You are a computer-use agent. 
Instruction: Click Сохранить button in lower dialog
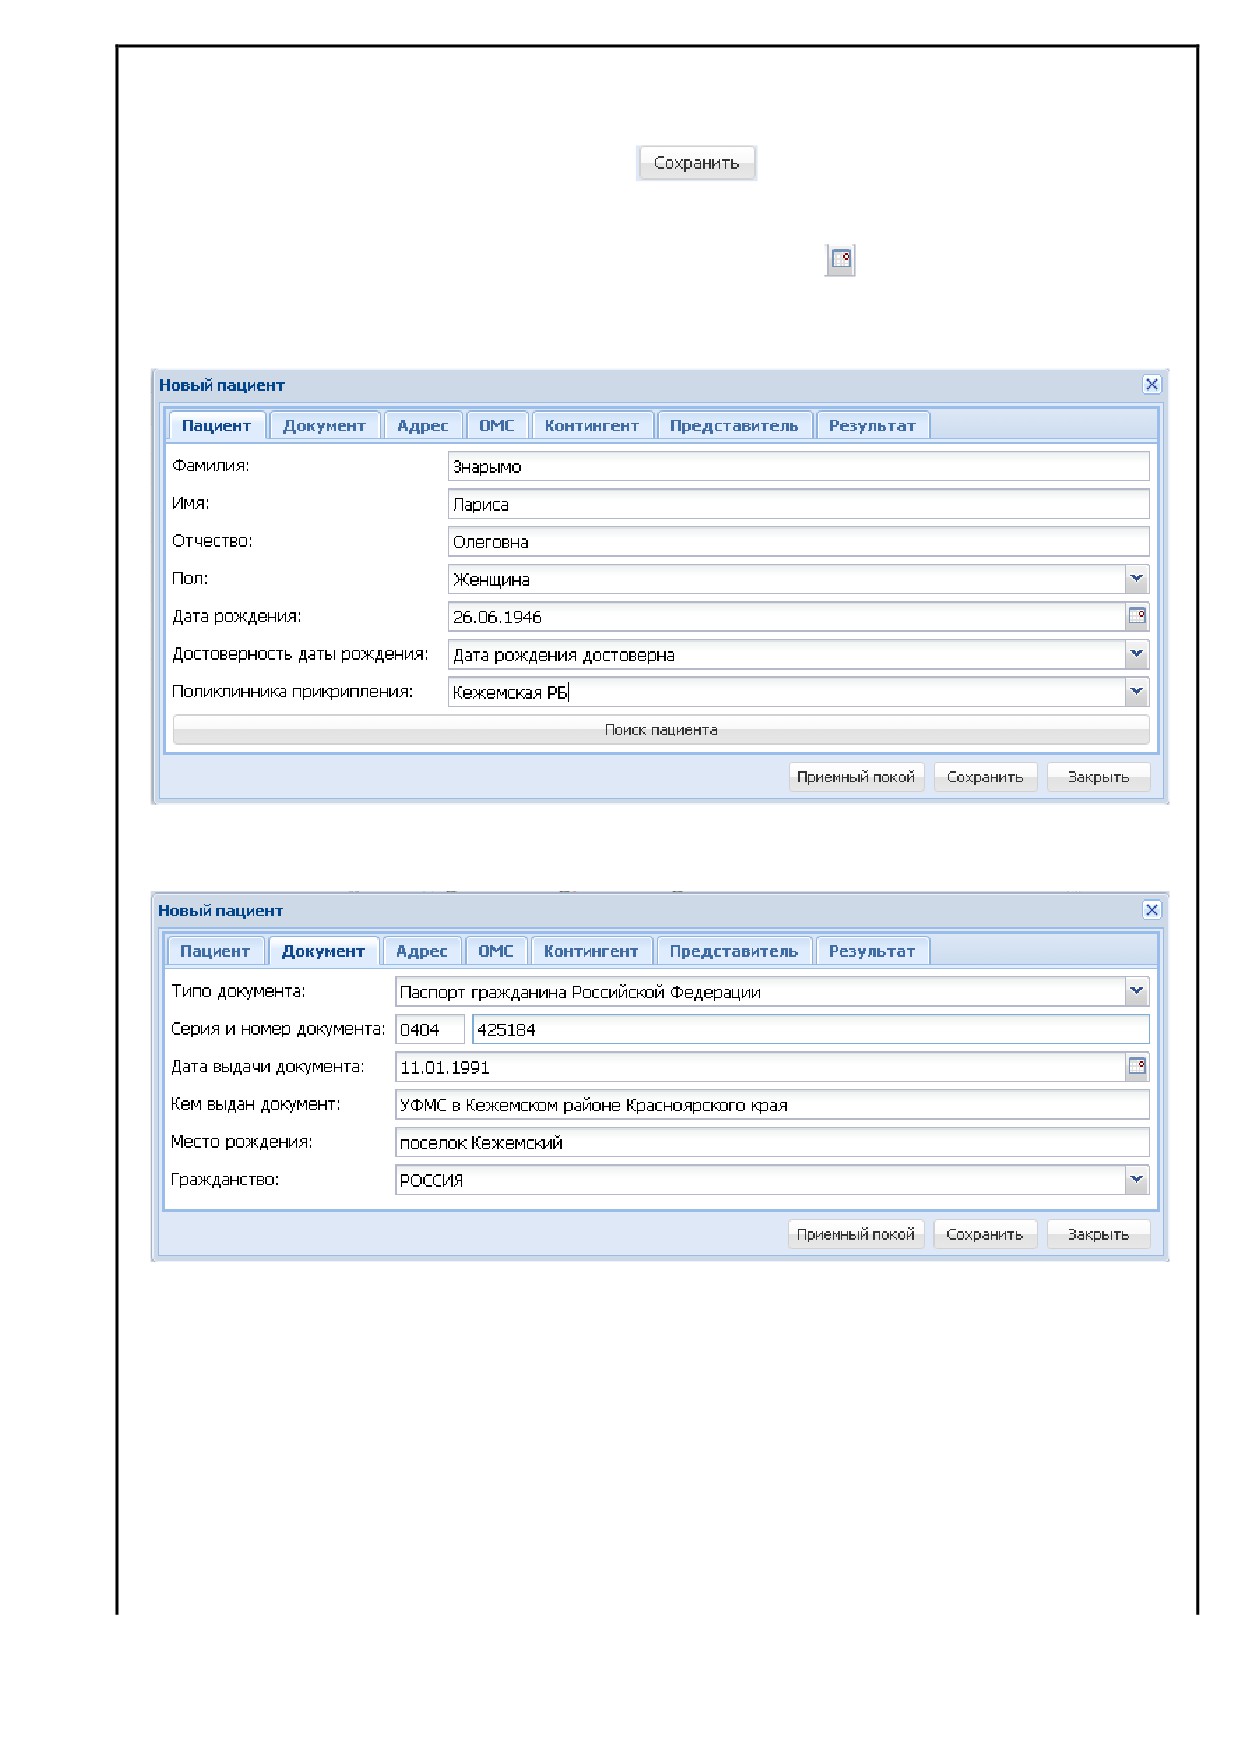[x=985, y=1234]
